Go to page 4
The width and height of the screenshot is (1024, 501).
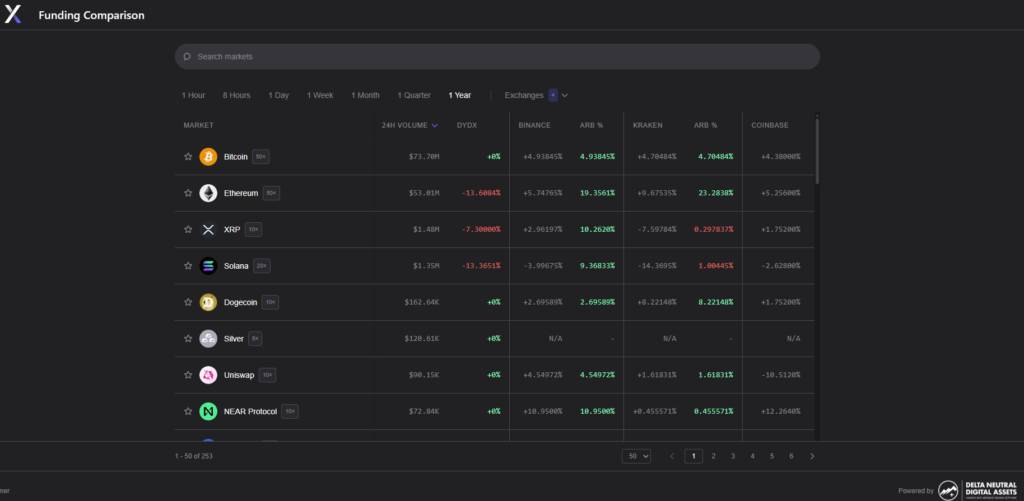pyautogui.click(x=752, y=456)
